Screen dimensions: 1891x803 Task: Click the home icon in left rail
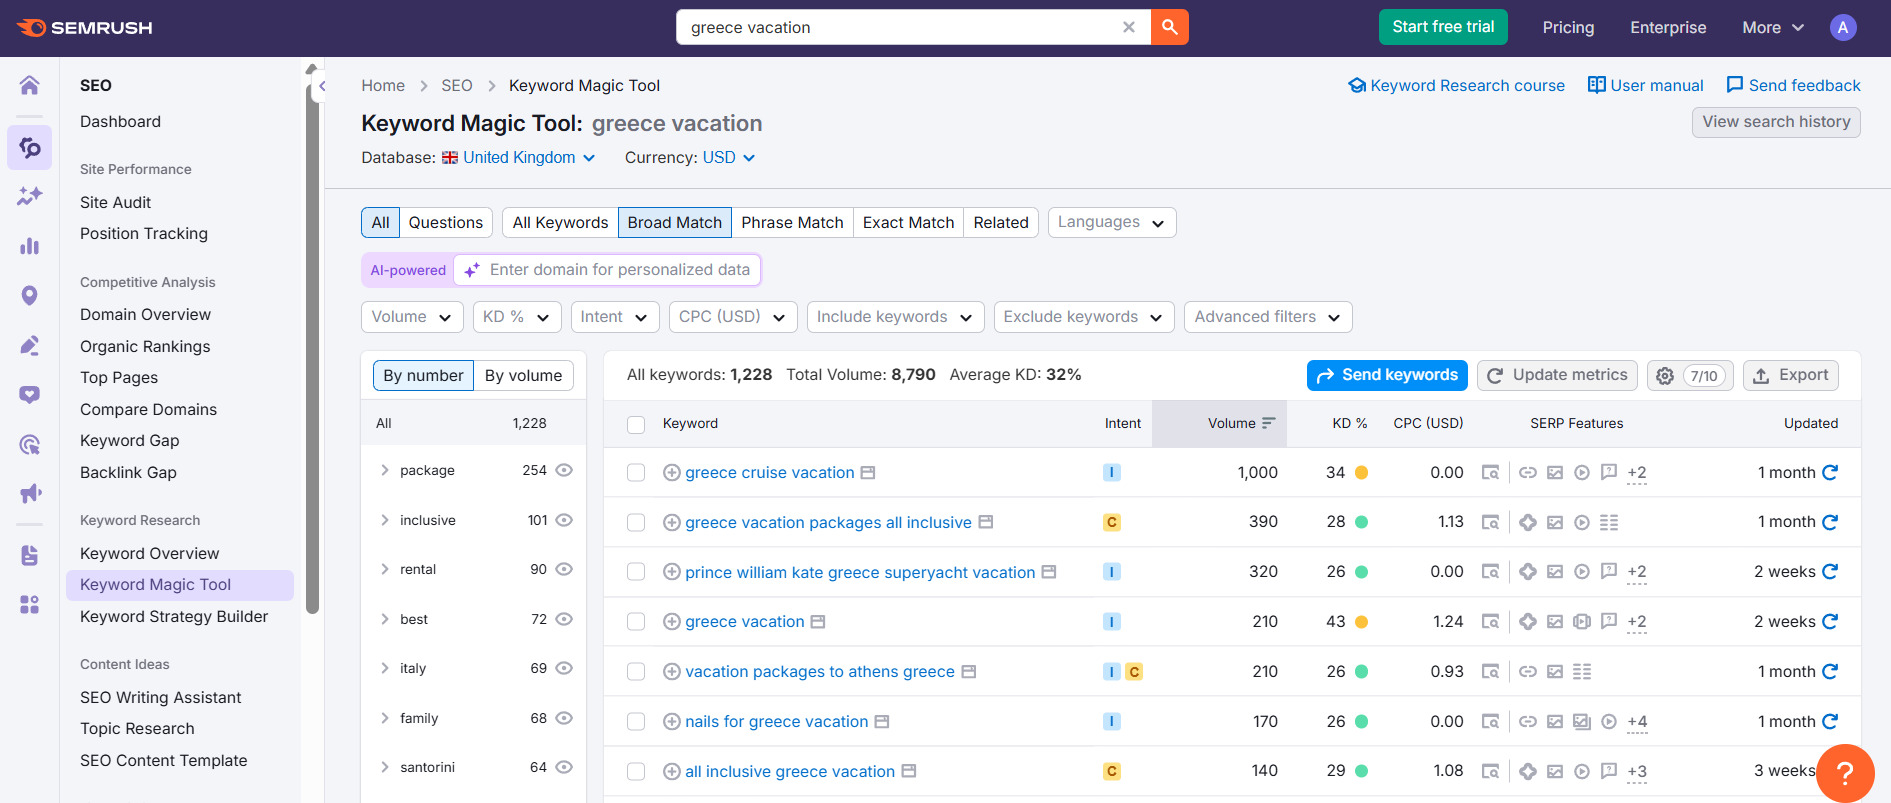30,85
